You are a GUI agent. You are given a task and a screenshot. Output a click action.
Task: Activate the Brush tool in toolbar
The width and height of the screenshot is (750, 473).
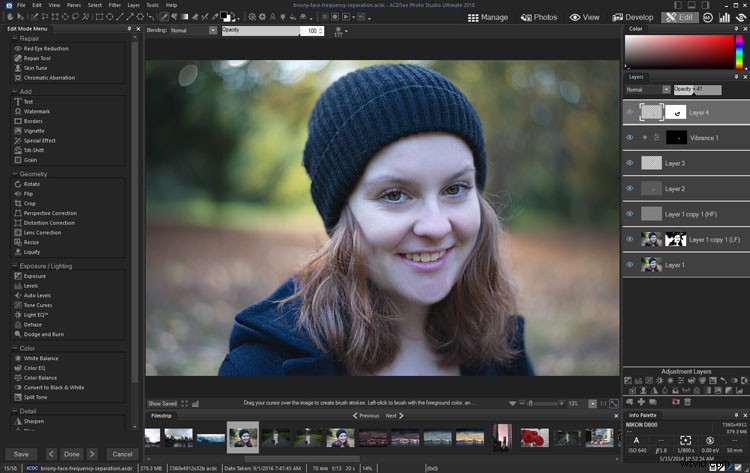(164, 17)
